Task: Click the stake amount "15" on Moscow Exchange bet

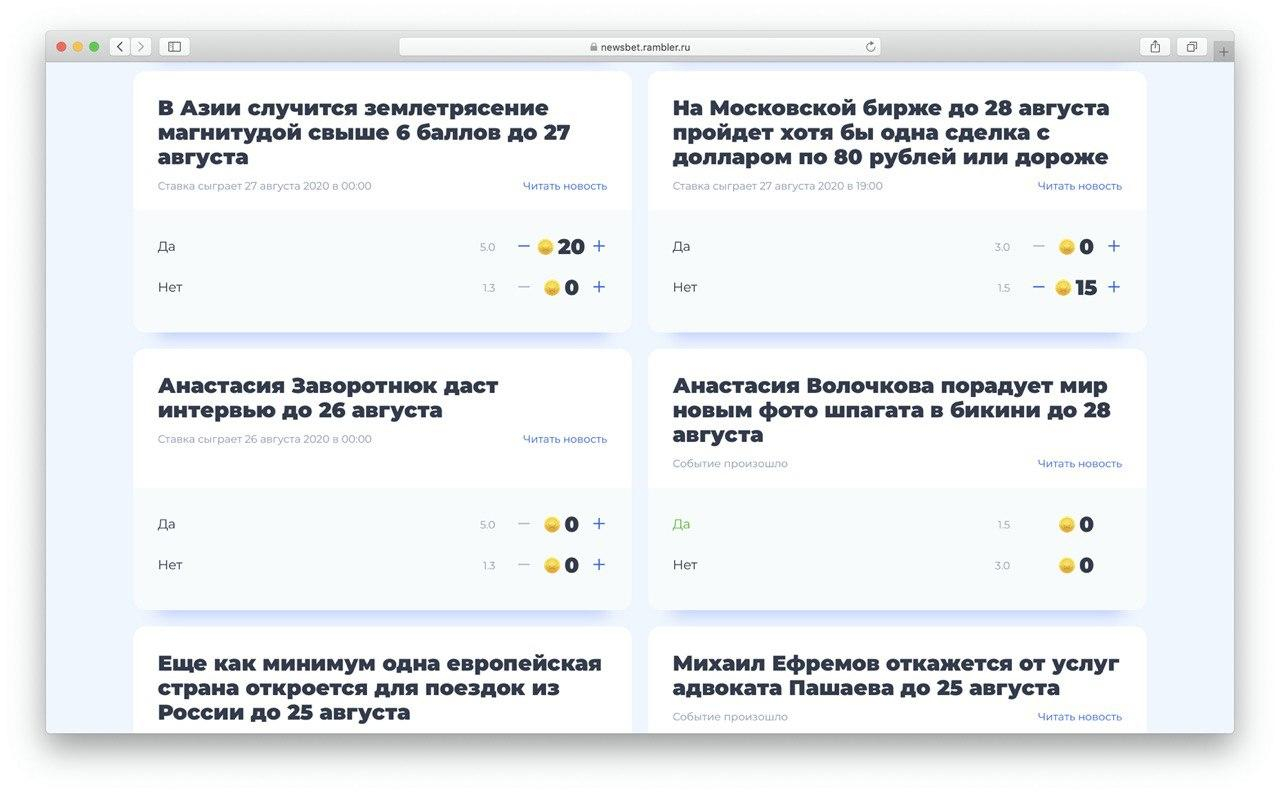Action: pos(1086,288)
